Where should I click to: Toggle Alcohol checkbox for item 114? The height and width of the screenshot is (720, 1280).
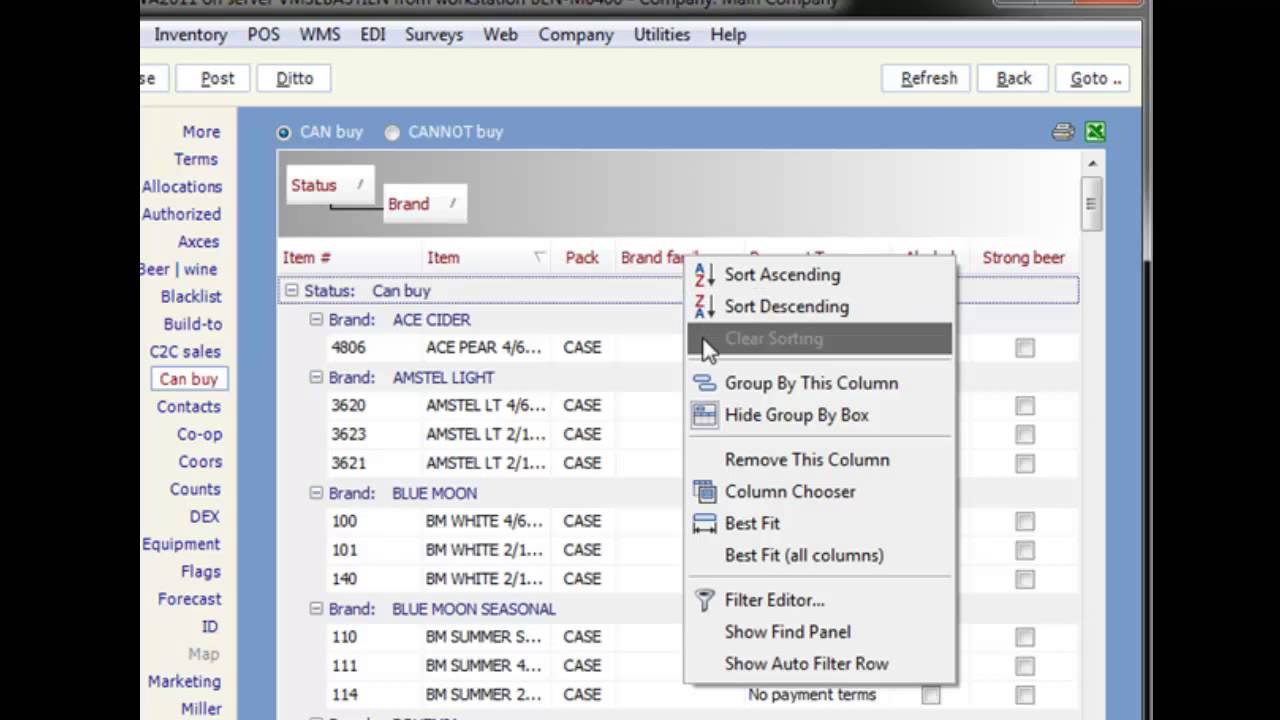[x=931, y=695]
